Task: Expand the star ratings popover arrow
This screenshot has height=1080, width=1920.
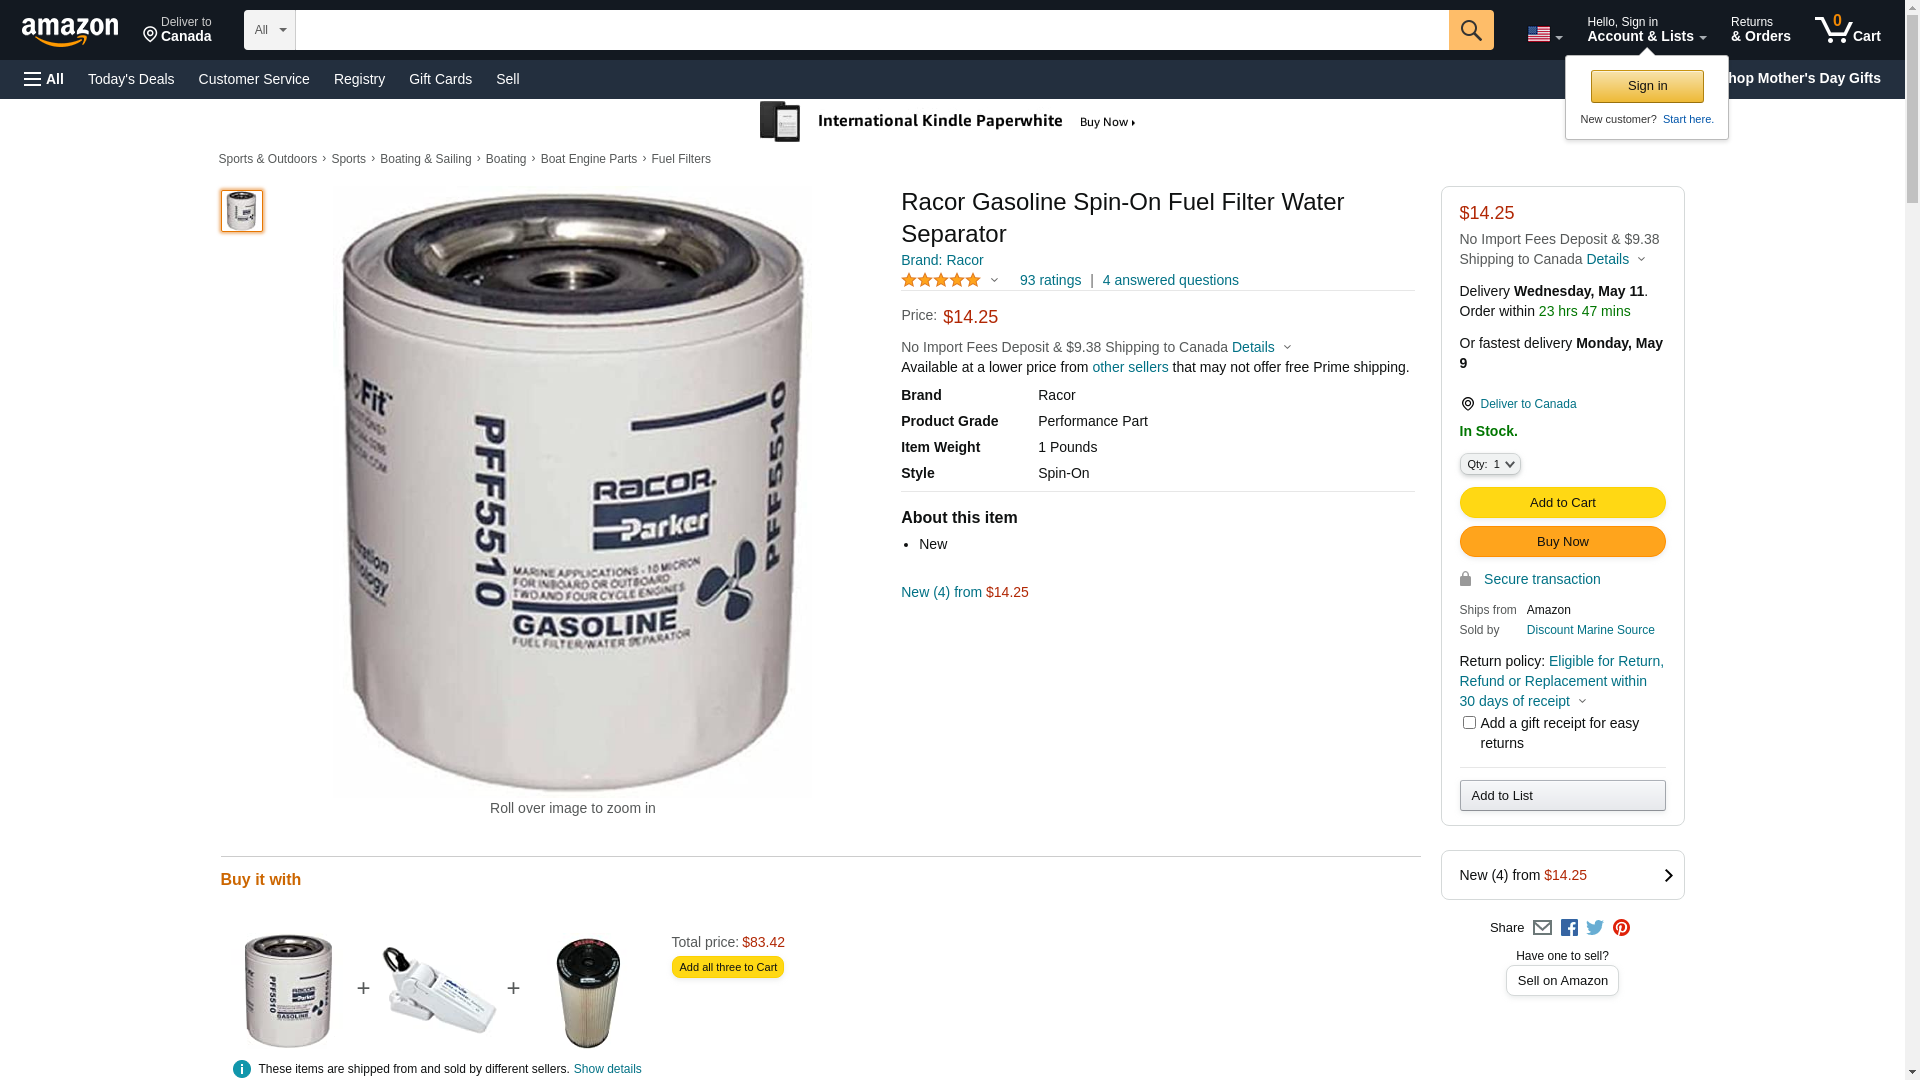Action: click(994, 281)
